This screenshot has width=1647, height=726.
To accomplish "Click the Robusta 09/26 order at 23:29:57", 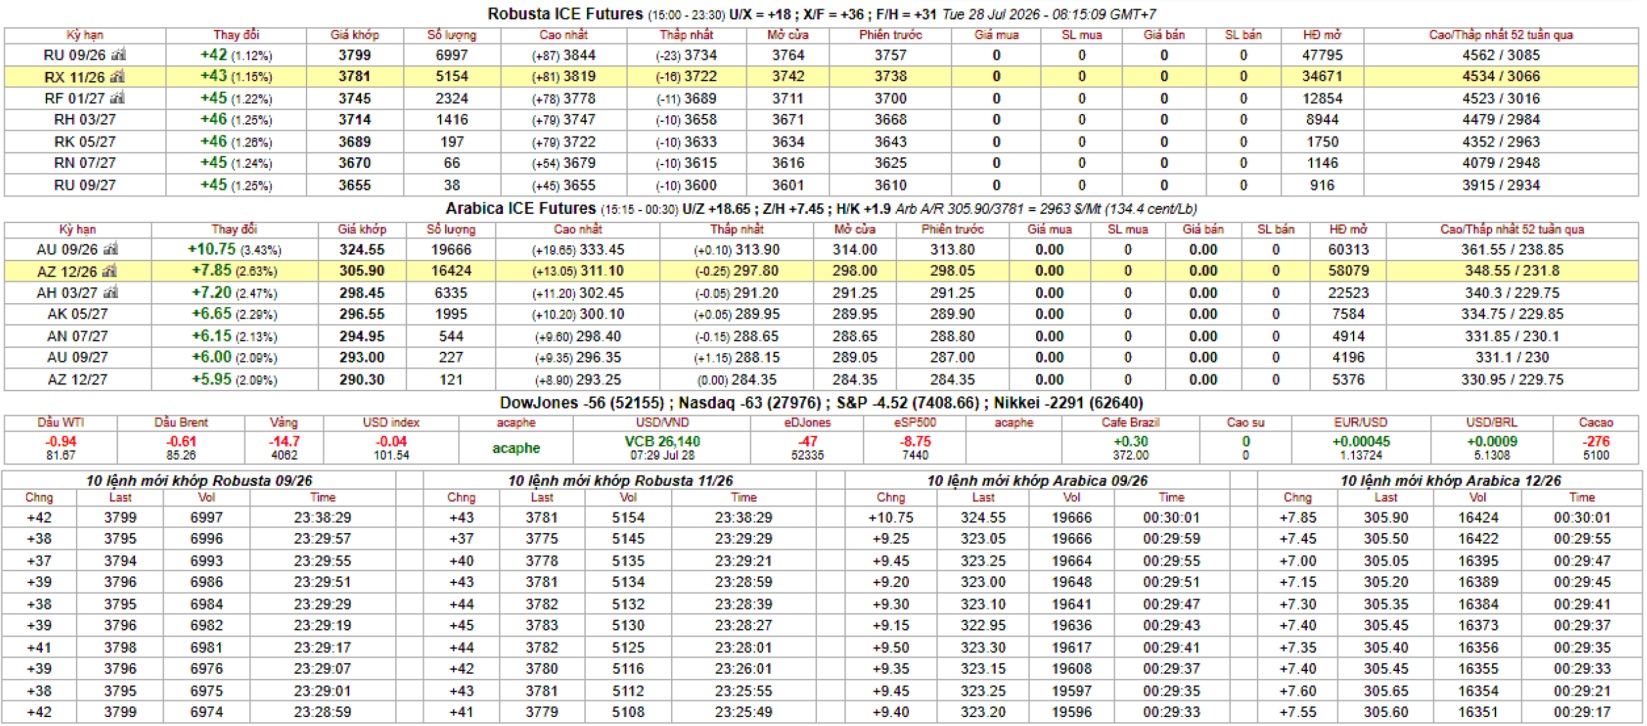I will 199,539.
